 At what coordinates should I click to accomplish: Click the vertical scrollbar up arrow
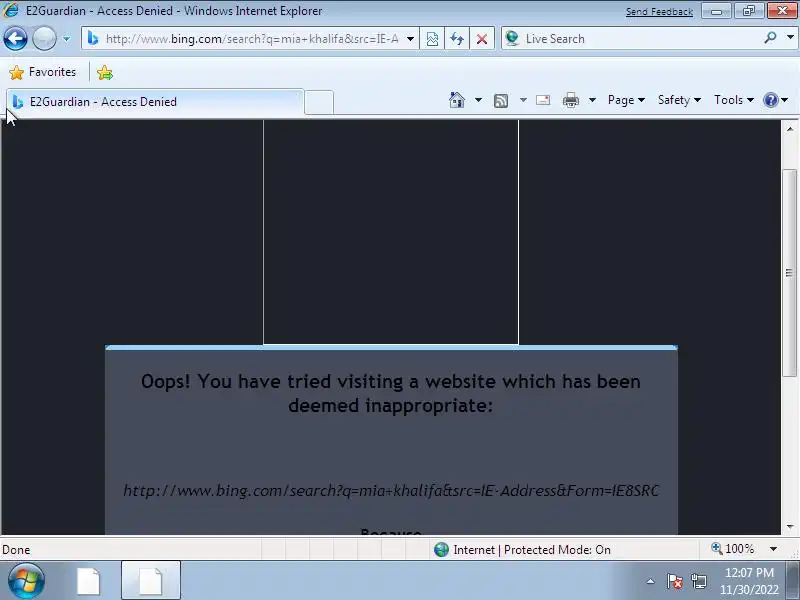pos(790,129)
